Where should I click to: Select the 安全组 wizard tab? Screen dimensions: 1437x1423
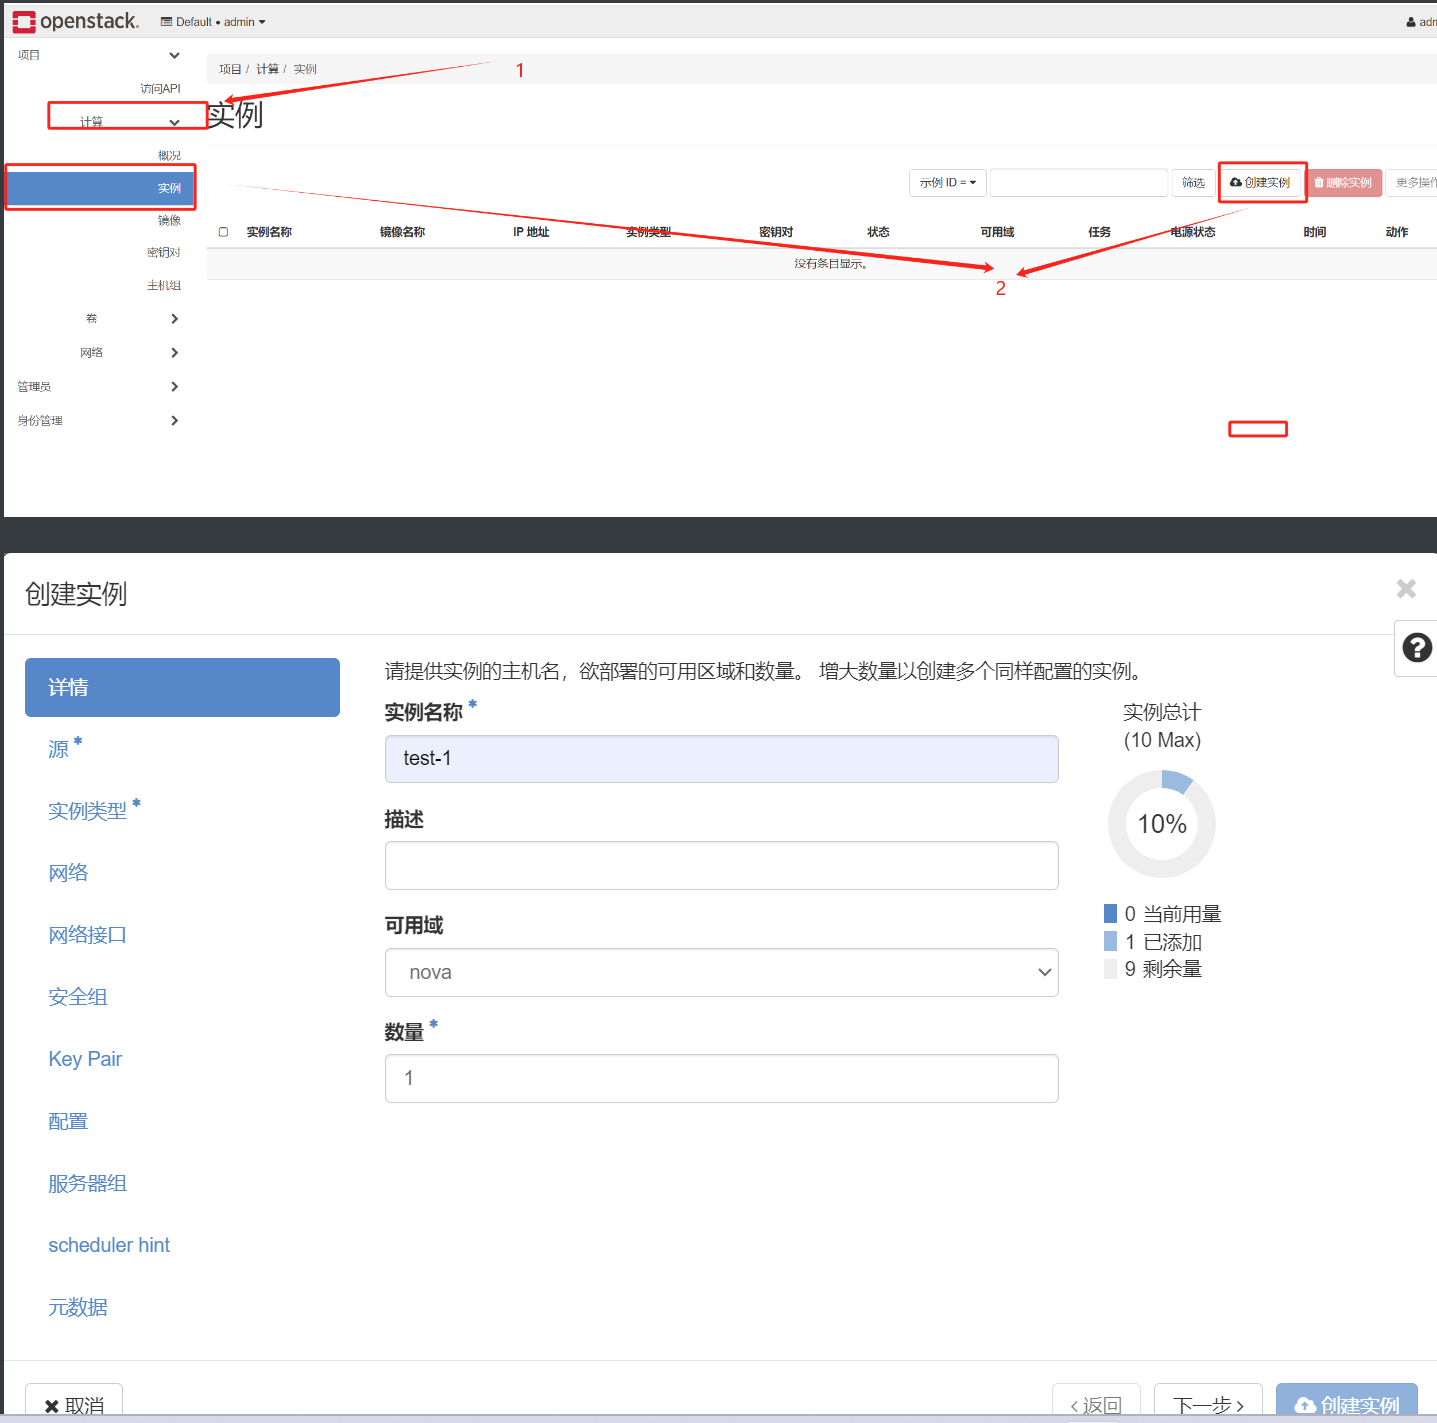tap(77, 997)
